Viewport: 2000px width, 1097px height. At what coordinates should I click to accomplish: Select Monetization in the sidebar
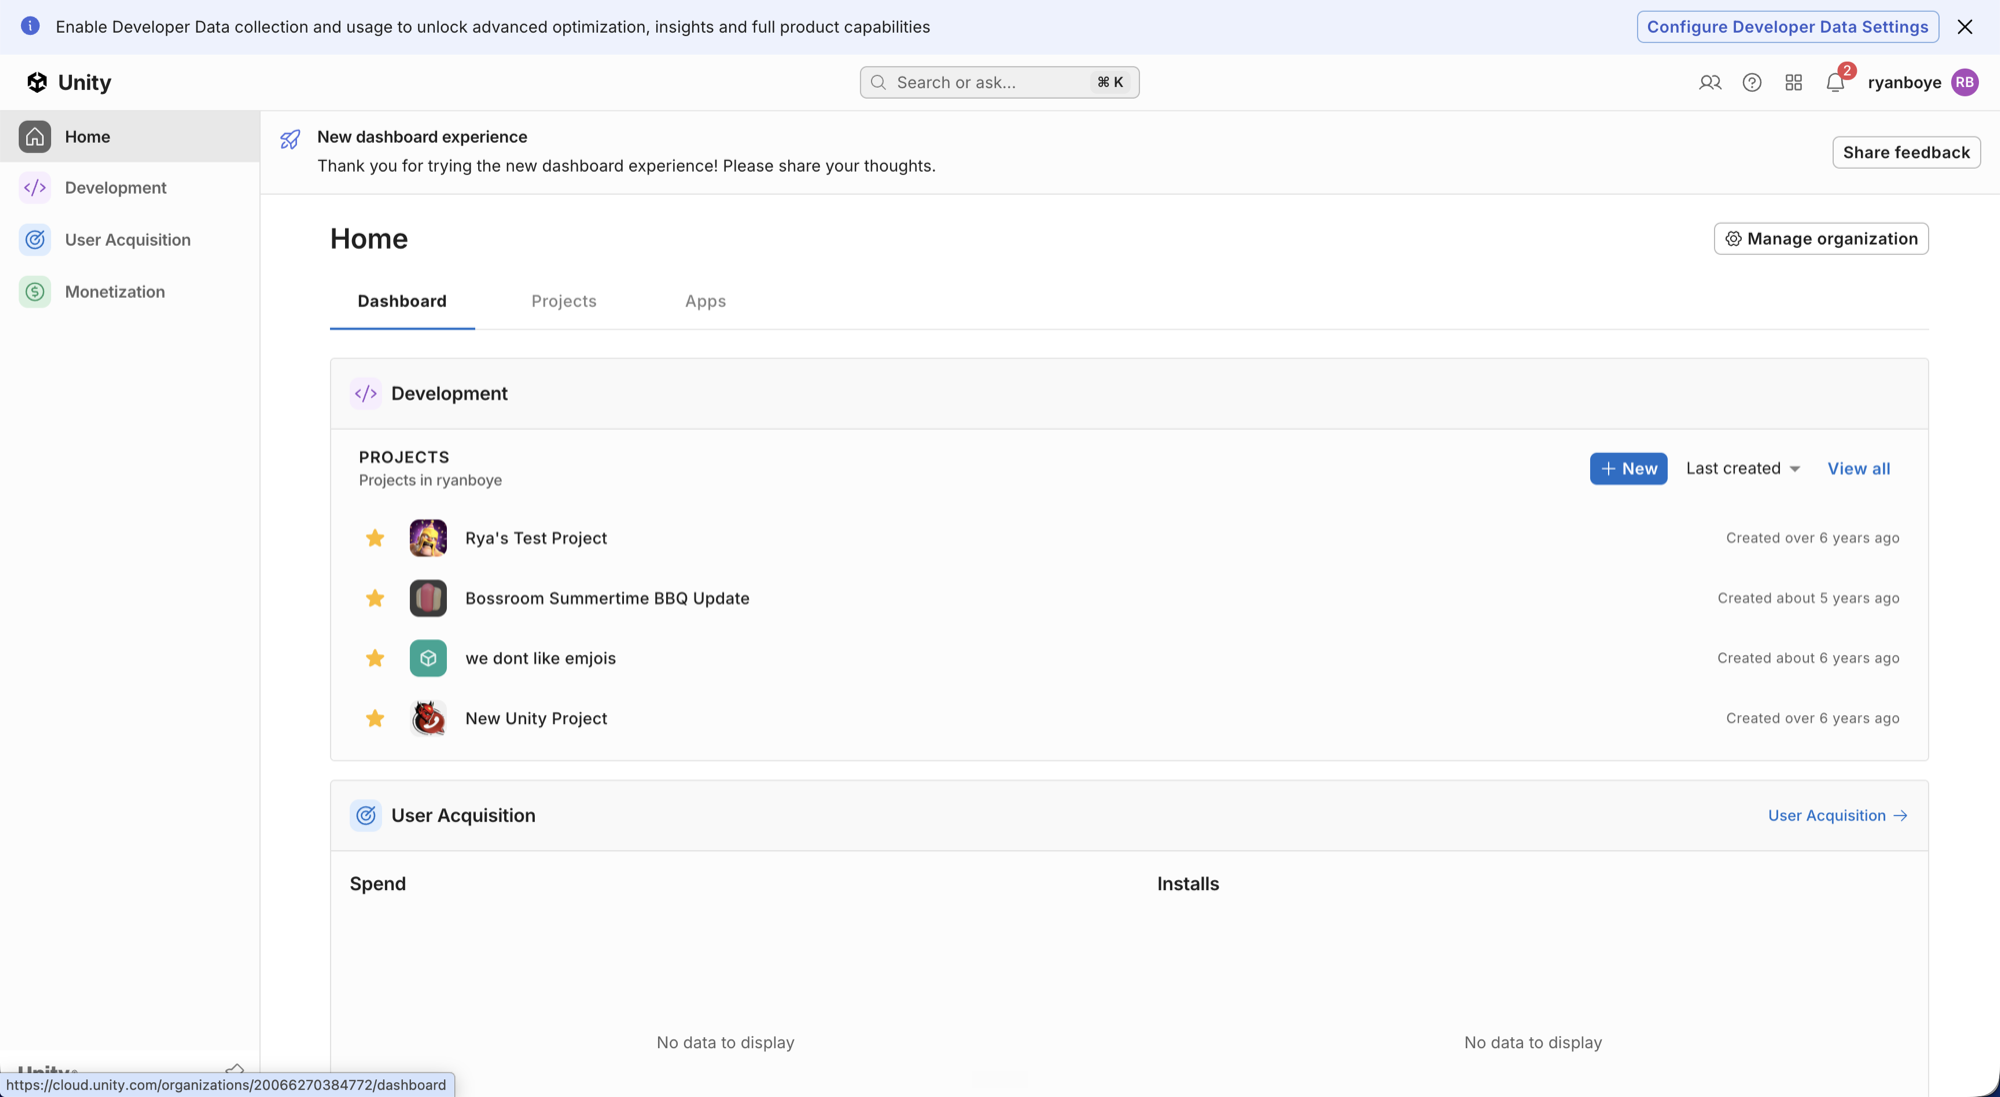(x=130, y=291)
